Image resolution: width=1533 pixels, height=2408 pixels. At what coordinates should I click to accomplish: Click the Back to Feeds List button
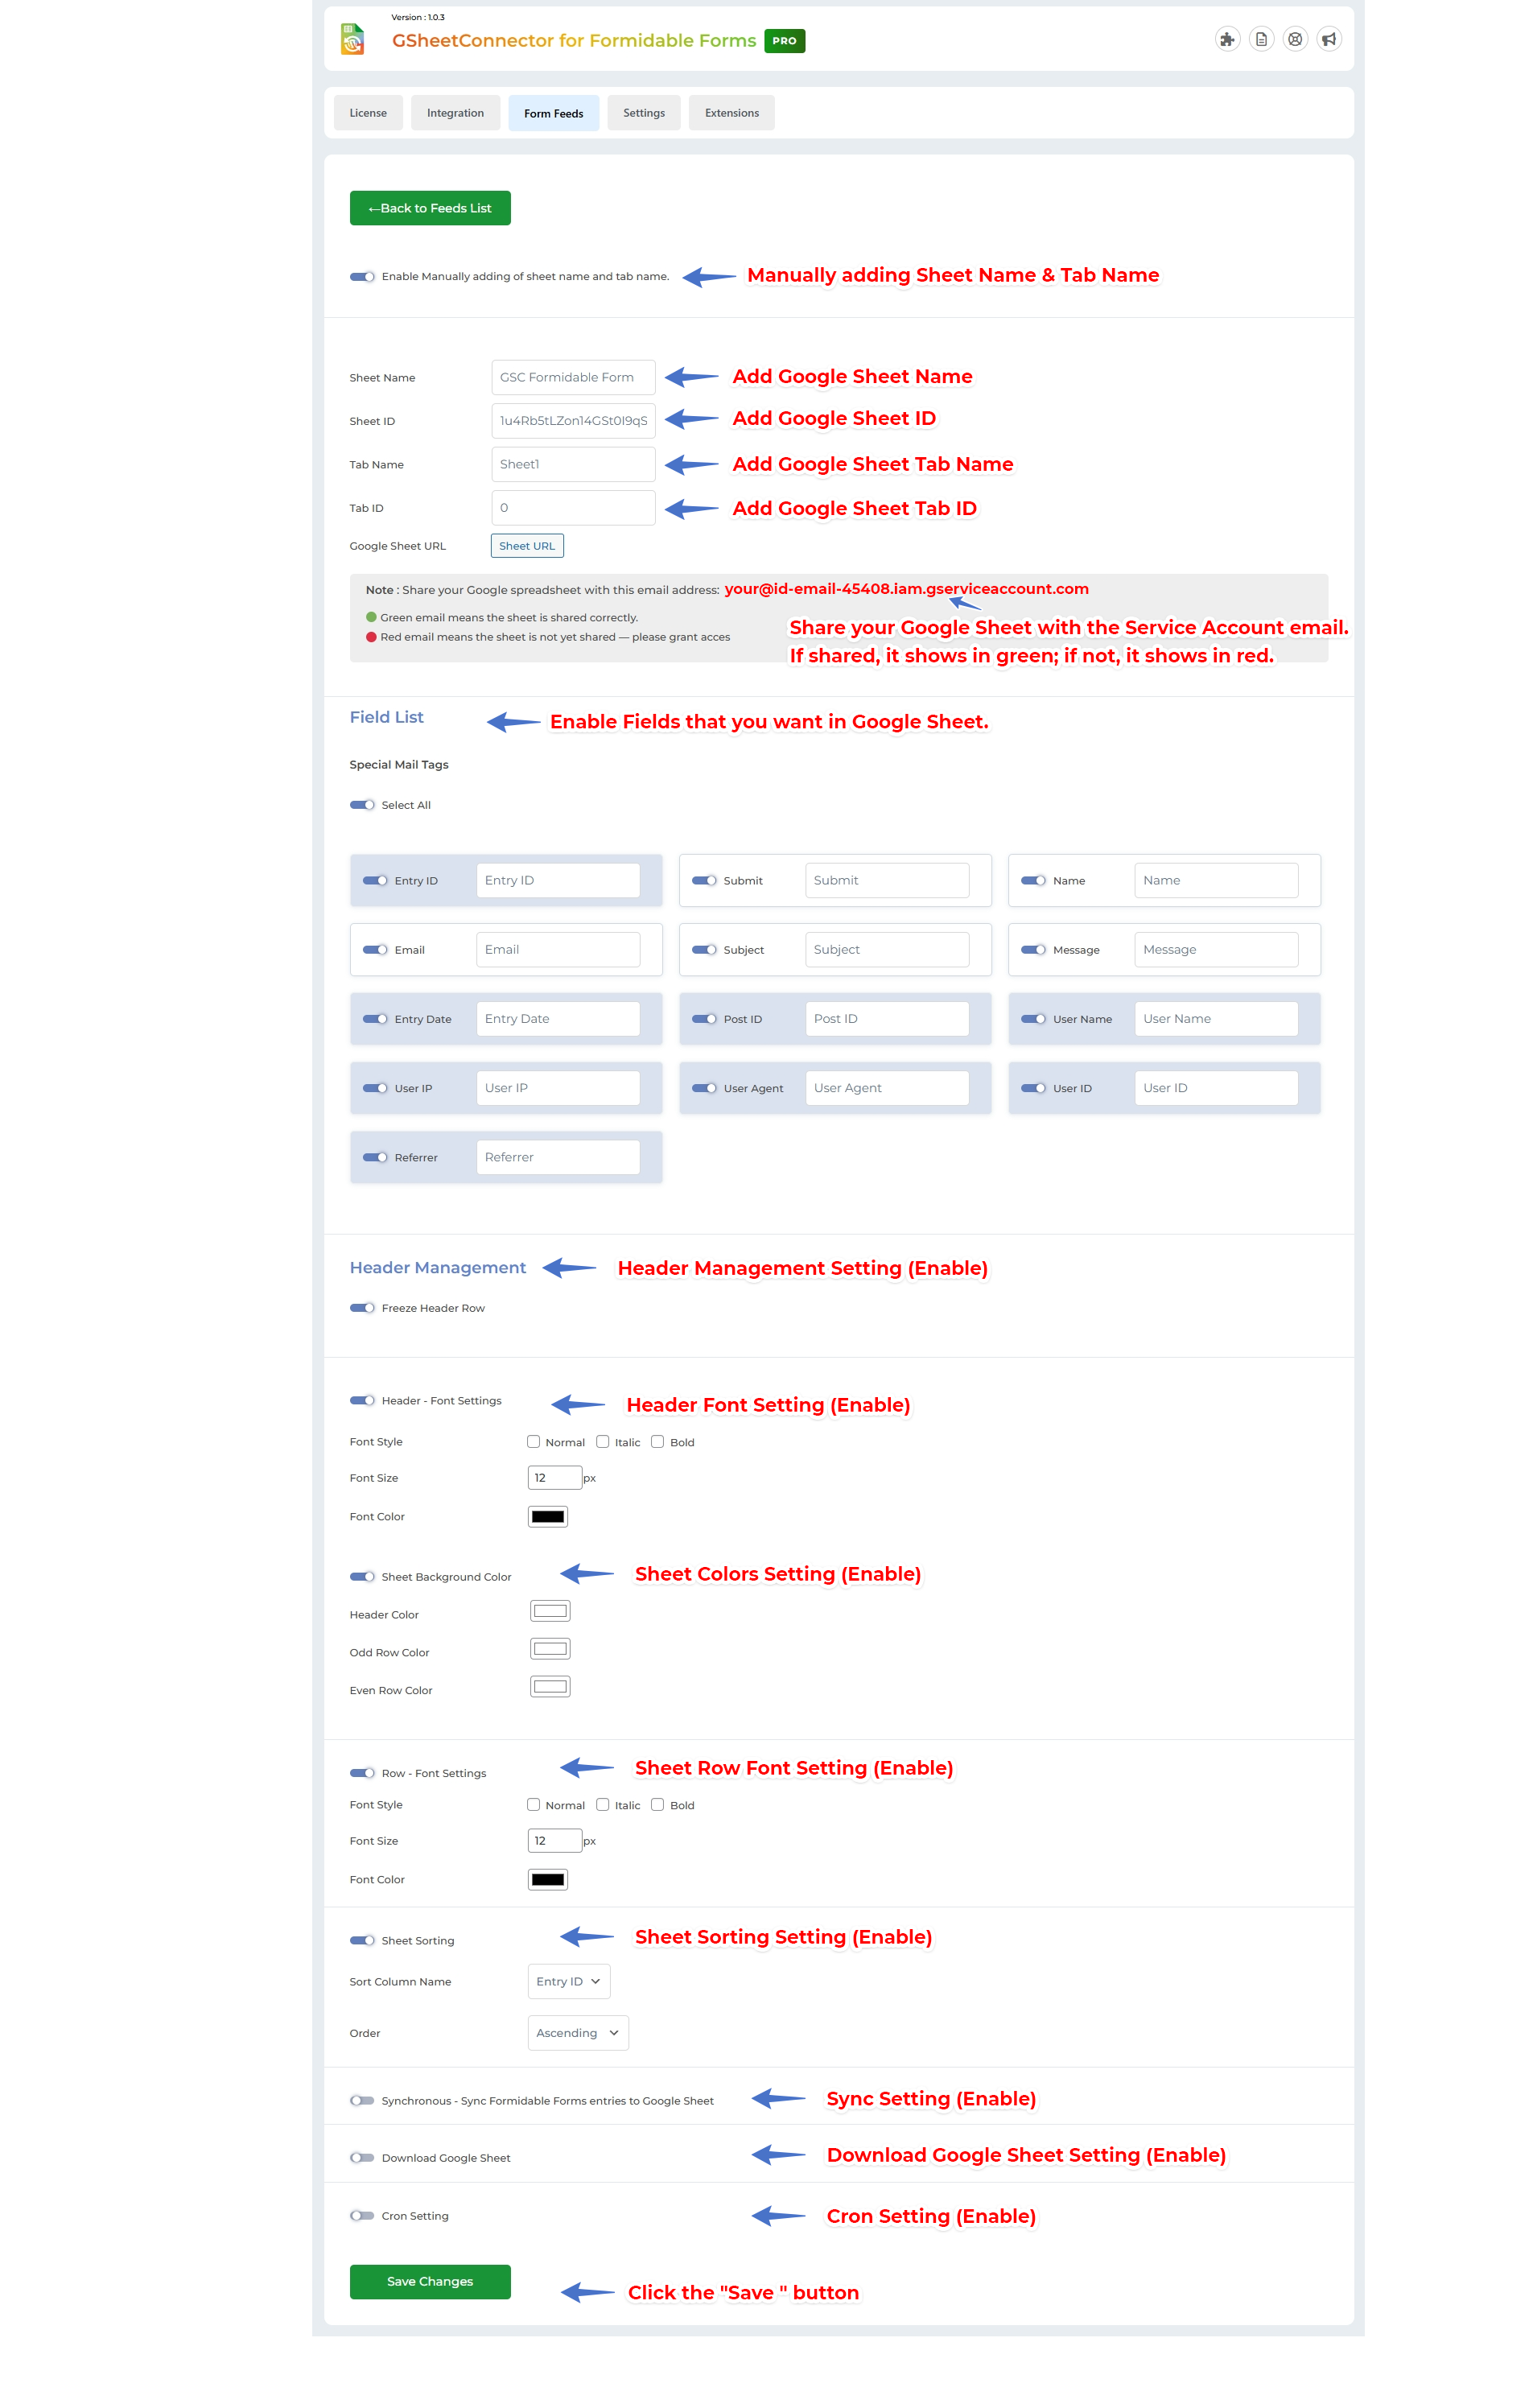click(x=430, y=207)
